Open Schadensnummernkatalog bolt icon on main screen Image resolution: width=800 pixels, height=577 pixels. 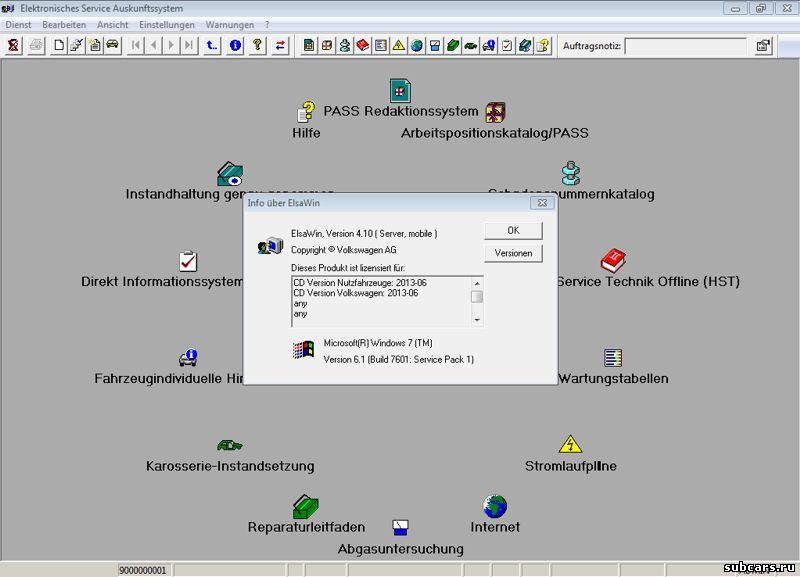click(570, 173)
